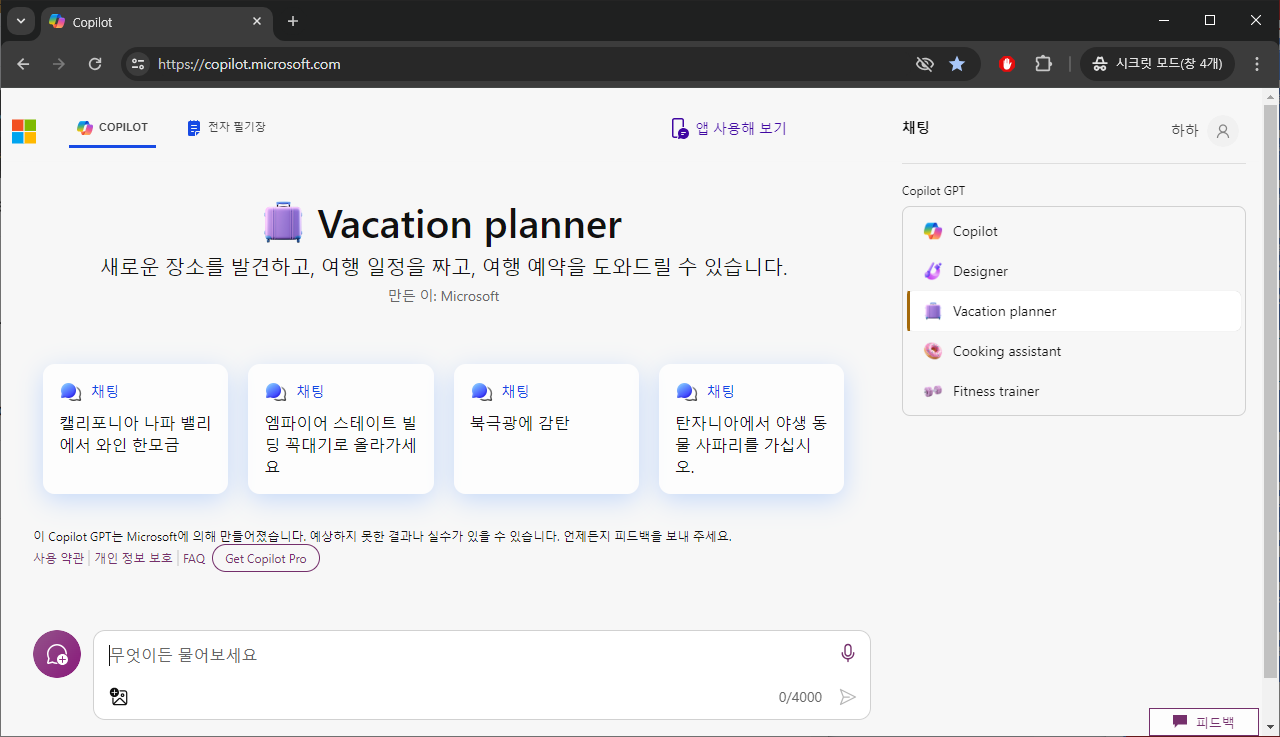Screen dimensions: 1280x737
Task: Open the tab search dropdown arrow
Action: (20, 21)
